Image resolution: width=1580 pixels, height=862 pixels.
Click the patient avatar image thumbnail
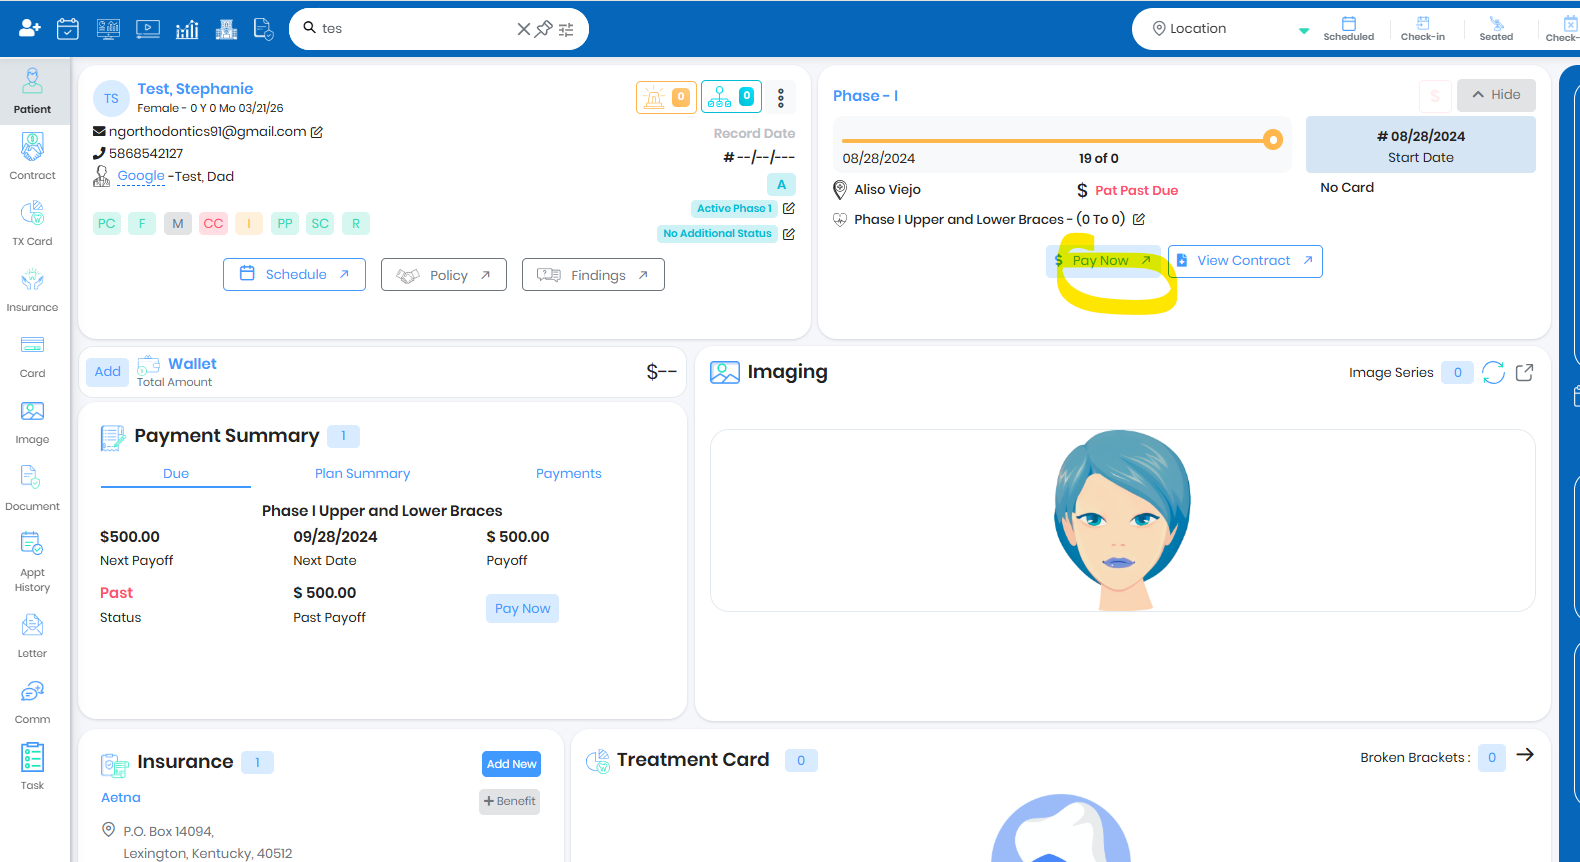point(1122,520)
